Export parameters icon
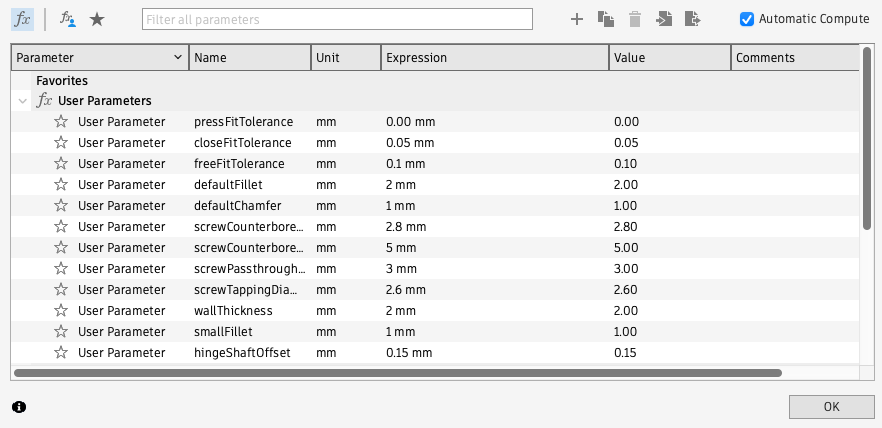Image resolution: width=882 pixels, height=428 pixels. click(692, 19)
